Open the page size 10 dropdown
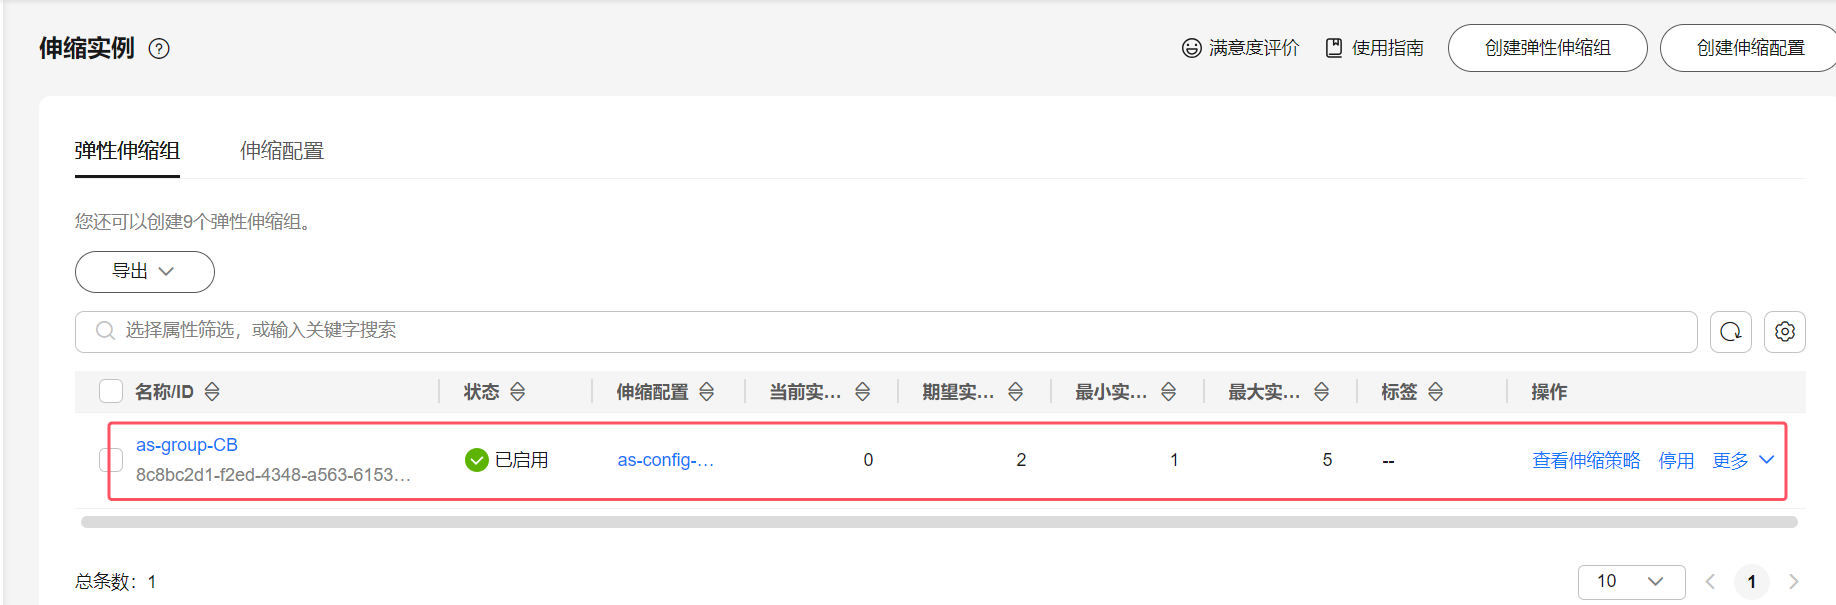Image resolution: width=1836 pixels, height=605 pixels. [x=1631, y=582]
